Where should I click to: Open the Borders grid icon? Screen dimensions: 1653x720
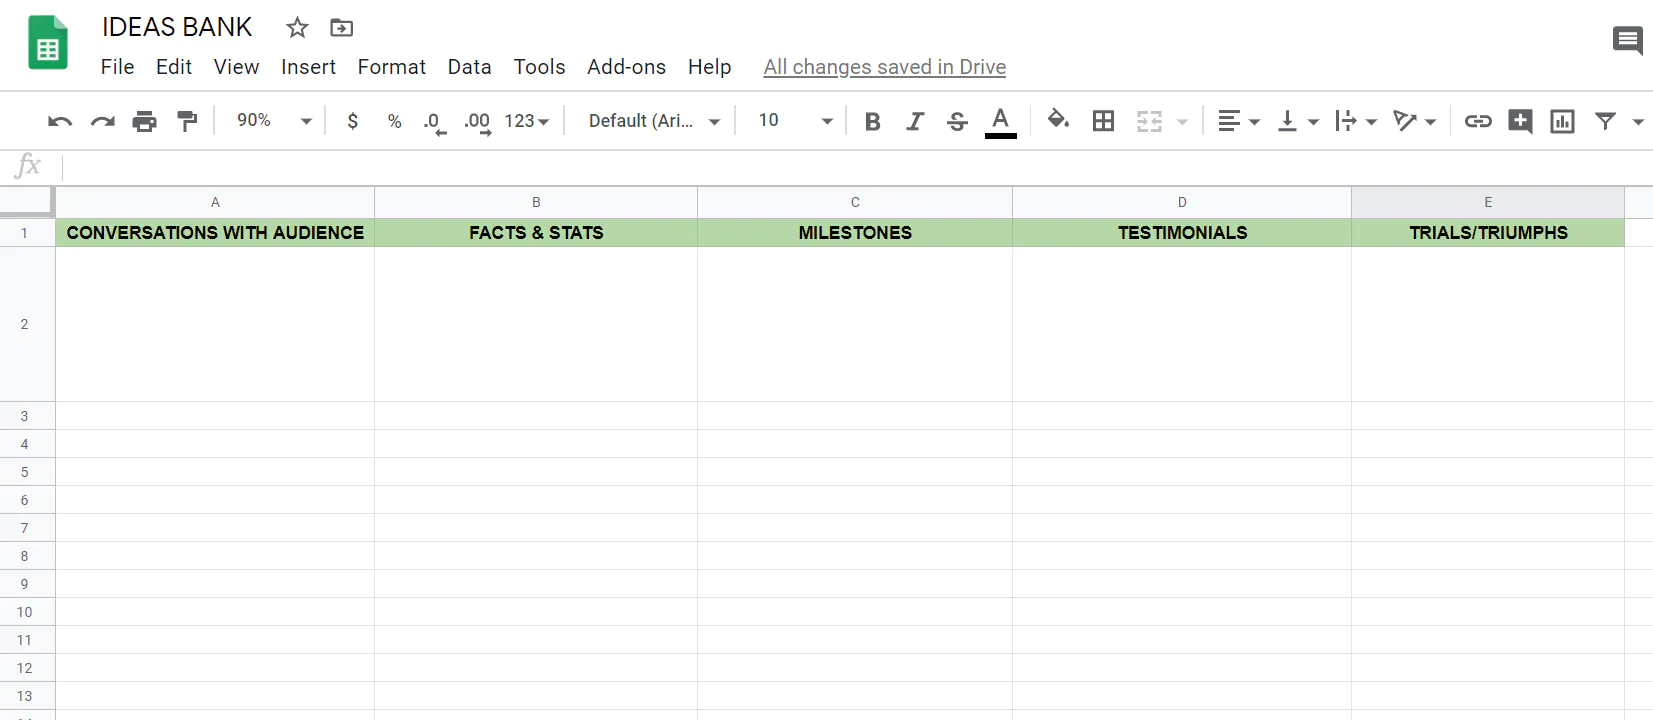1103,121
